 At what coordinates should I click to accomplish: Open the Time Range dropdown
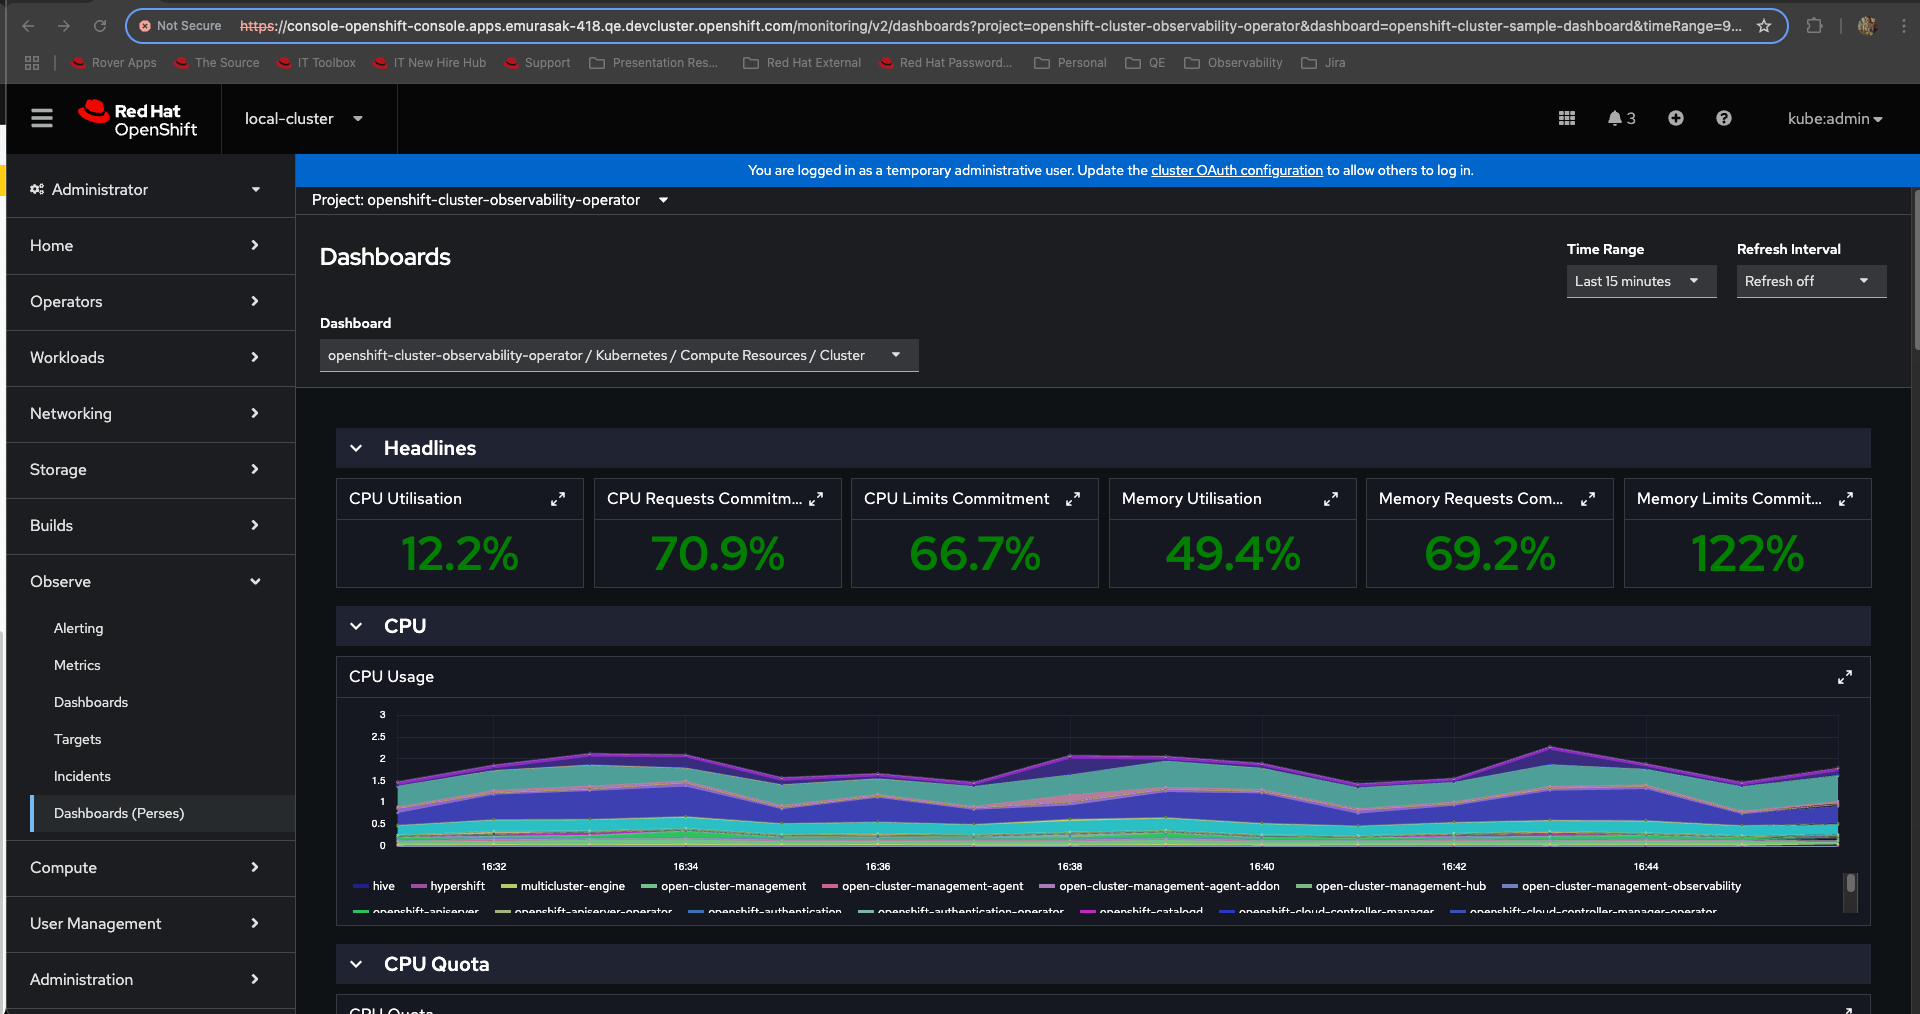[x=1640, y=281]
